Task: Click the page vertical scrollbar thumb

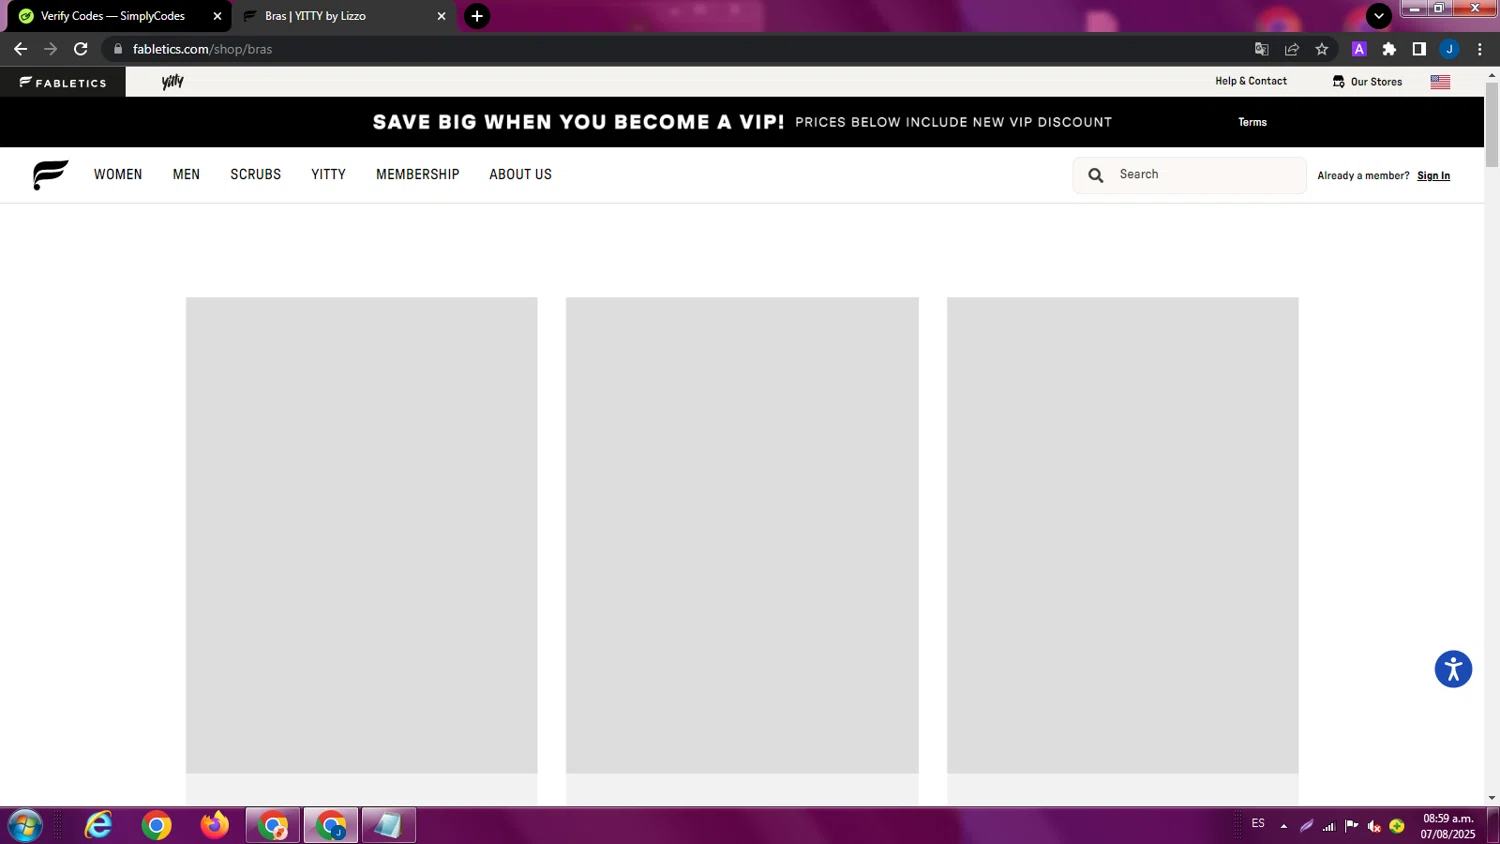Action: click(x=1492, y=125)
